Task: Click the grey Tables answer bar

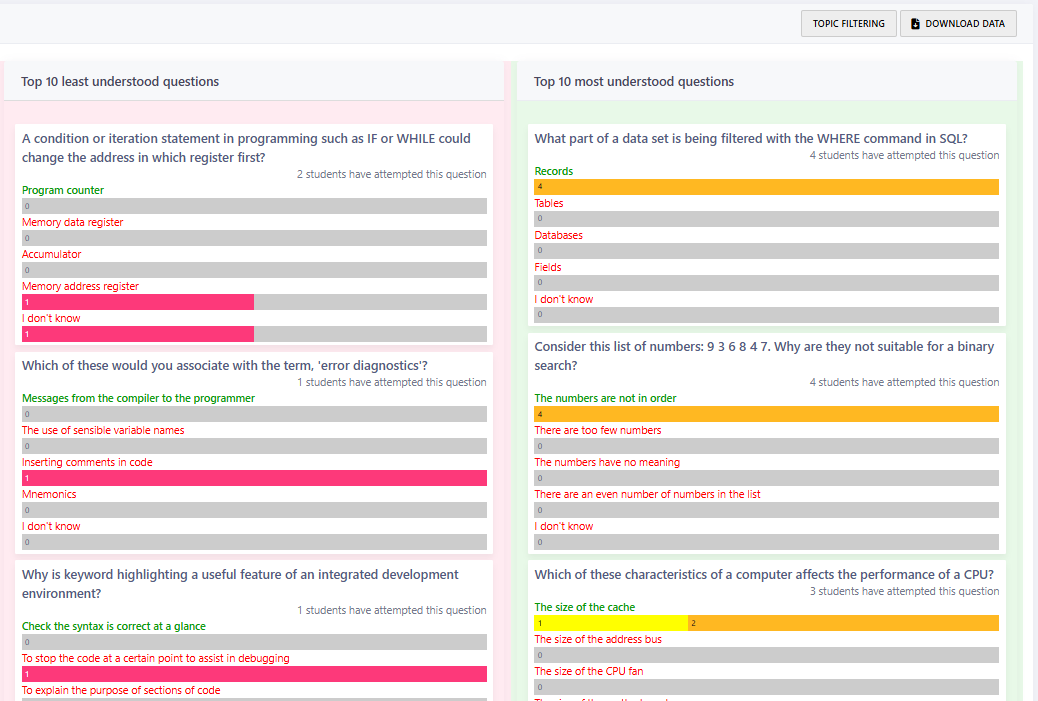Action: pos(766,219)
